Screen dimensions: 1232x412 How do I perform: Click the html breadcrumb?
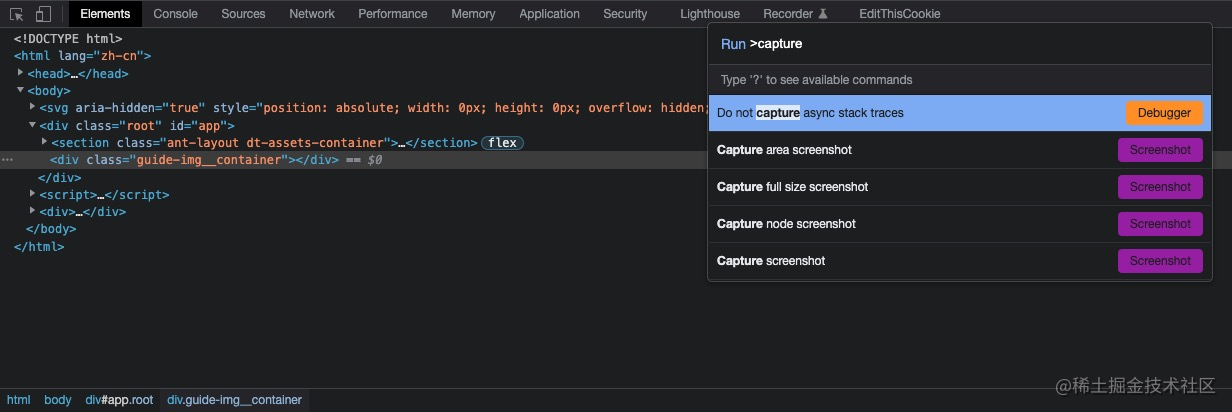(x=19, y=400)
